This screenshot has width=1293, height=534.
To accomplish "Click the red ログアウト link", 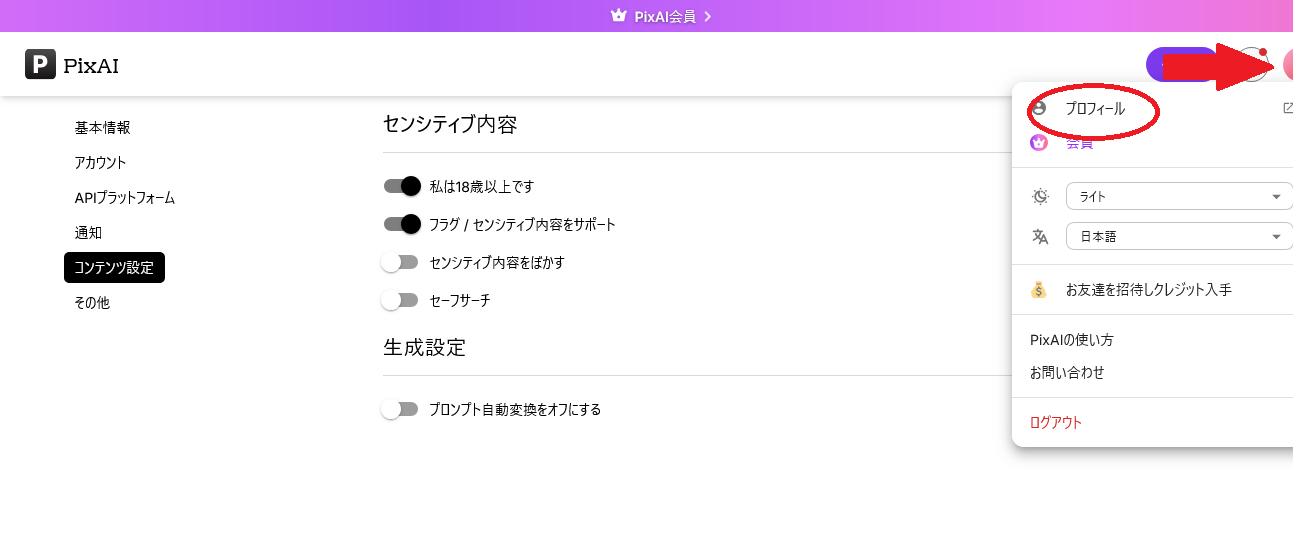I will click(1056, 422).
